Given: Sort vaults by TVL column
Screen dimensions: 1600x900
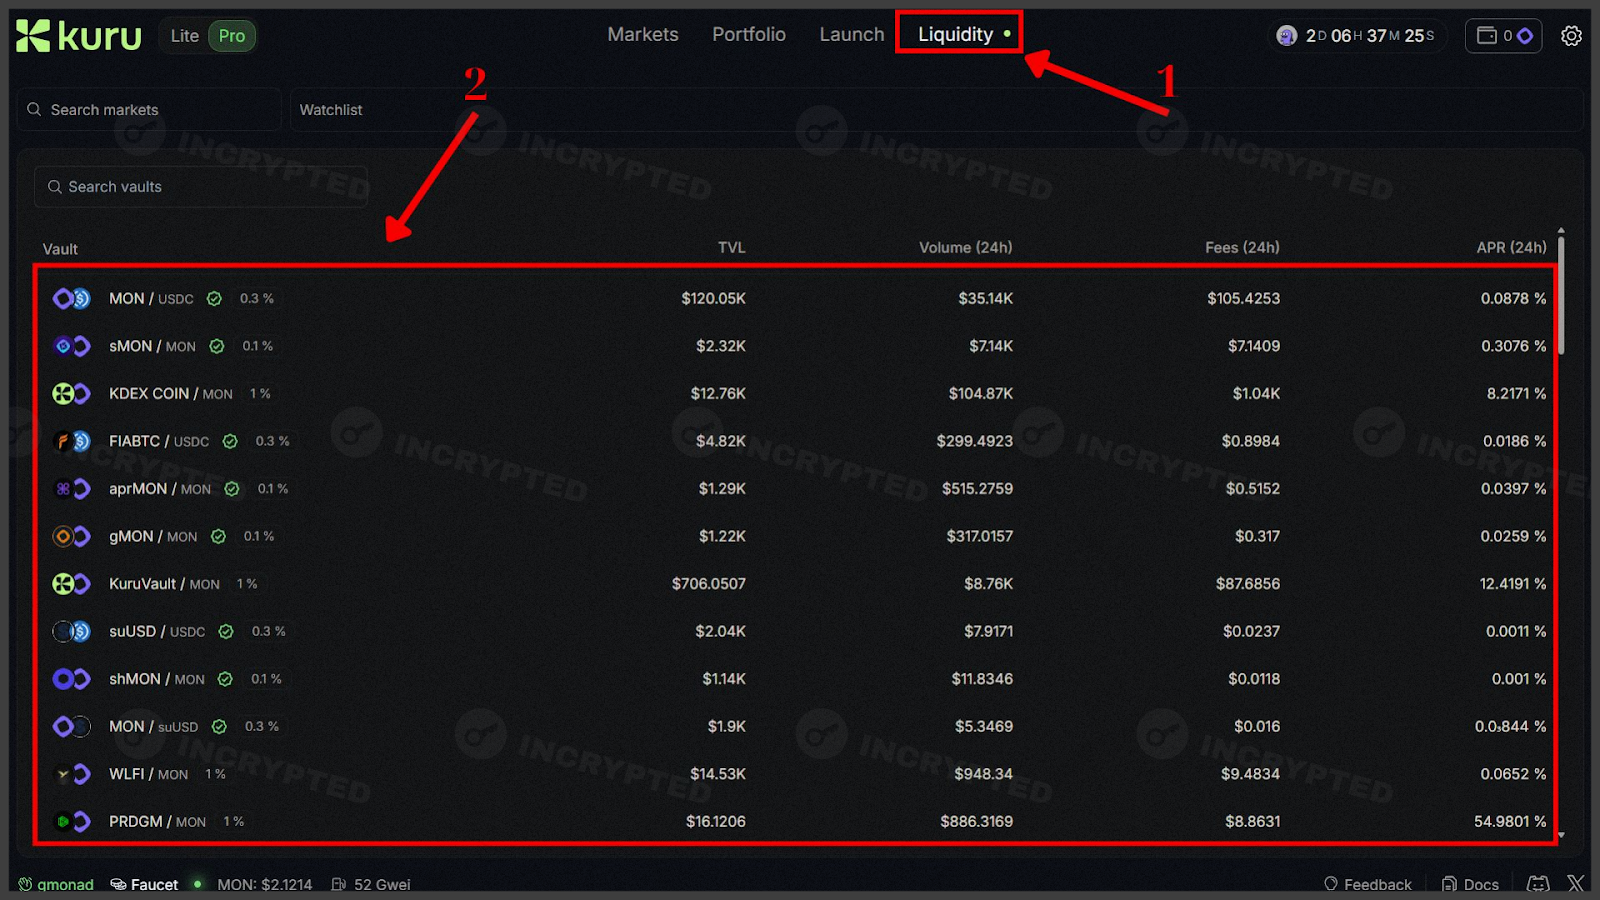Looking at the screenshot, I should tap(732, 247).
